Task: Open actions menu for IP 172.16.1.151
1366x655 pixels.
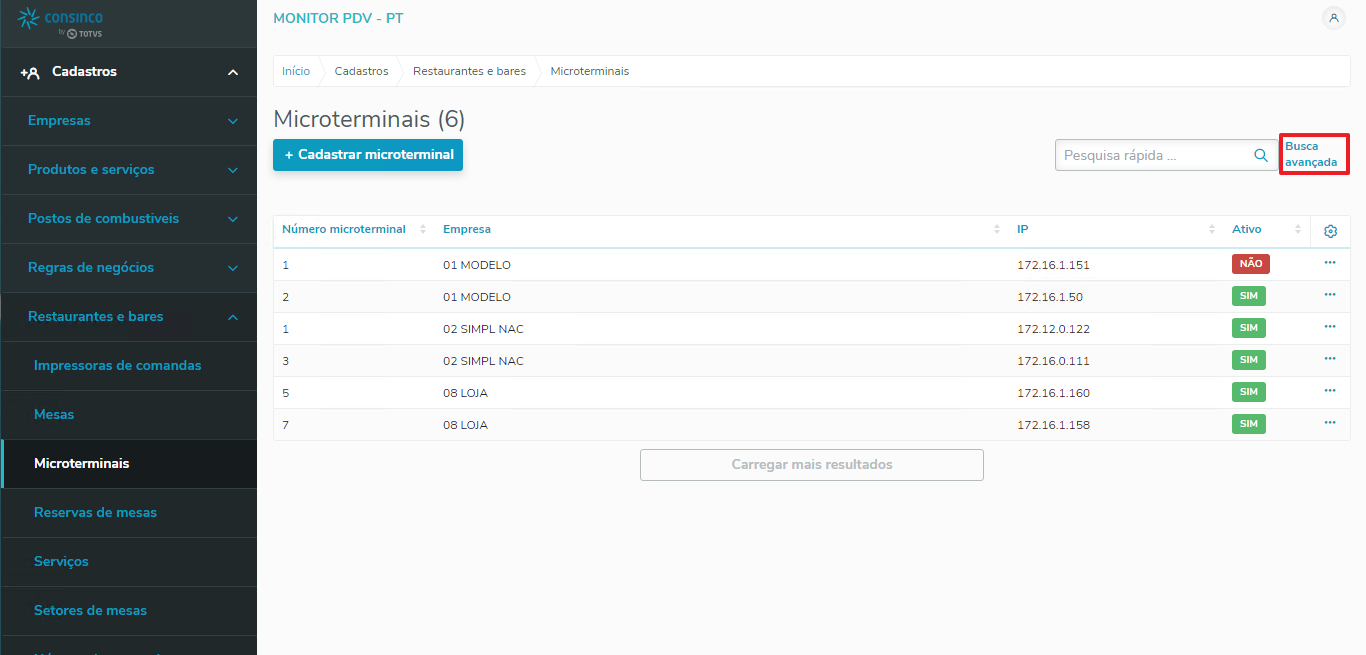Action: tap(1330, 262)
